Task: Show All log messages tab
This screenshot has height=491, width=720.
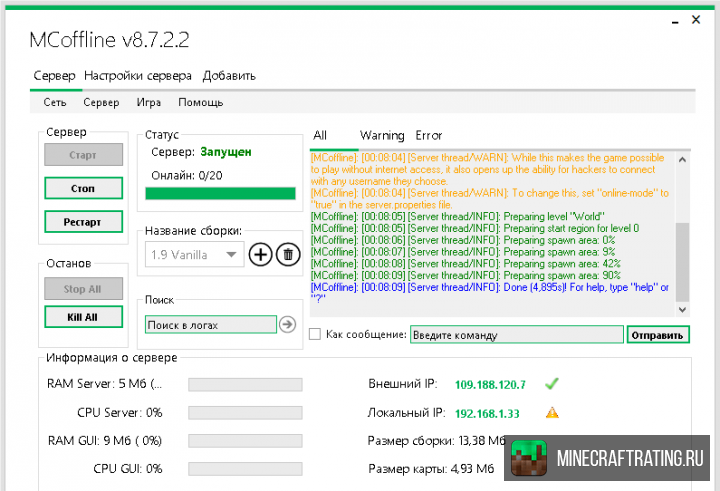Action: point(320,135)
